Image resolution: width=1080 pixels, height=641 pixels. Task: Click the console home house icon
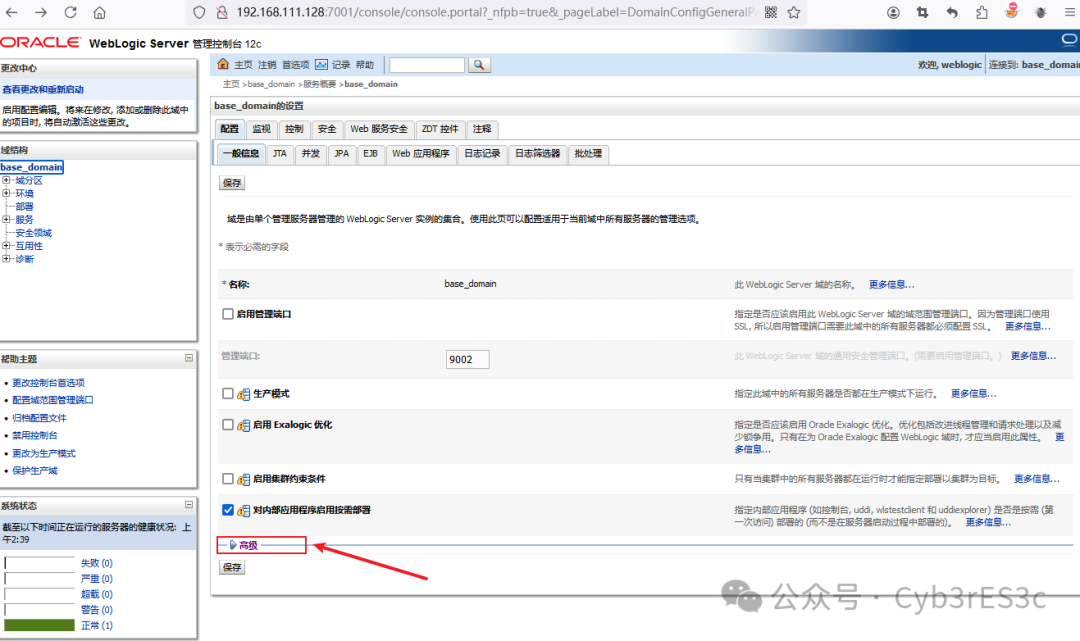[x=222, y=64]
